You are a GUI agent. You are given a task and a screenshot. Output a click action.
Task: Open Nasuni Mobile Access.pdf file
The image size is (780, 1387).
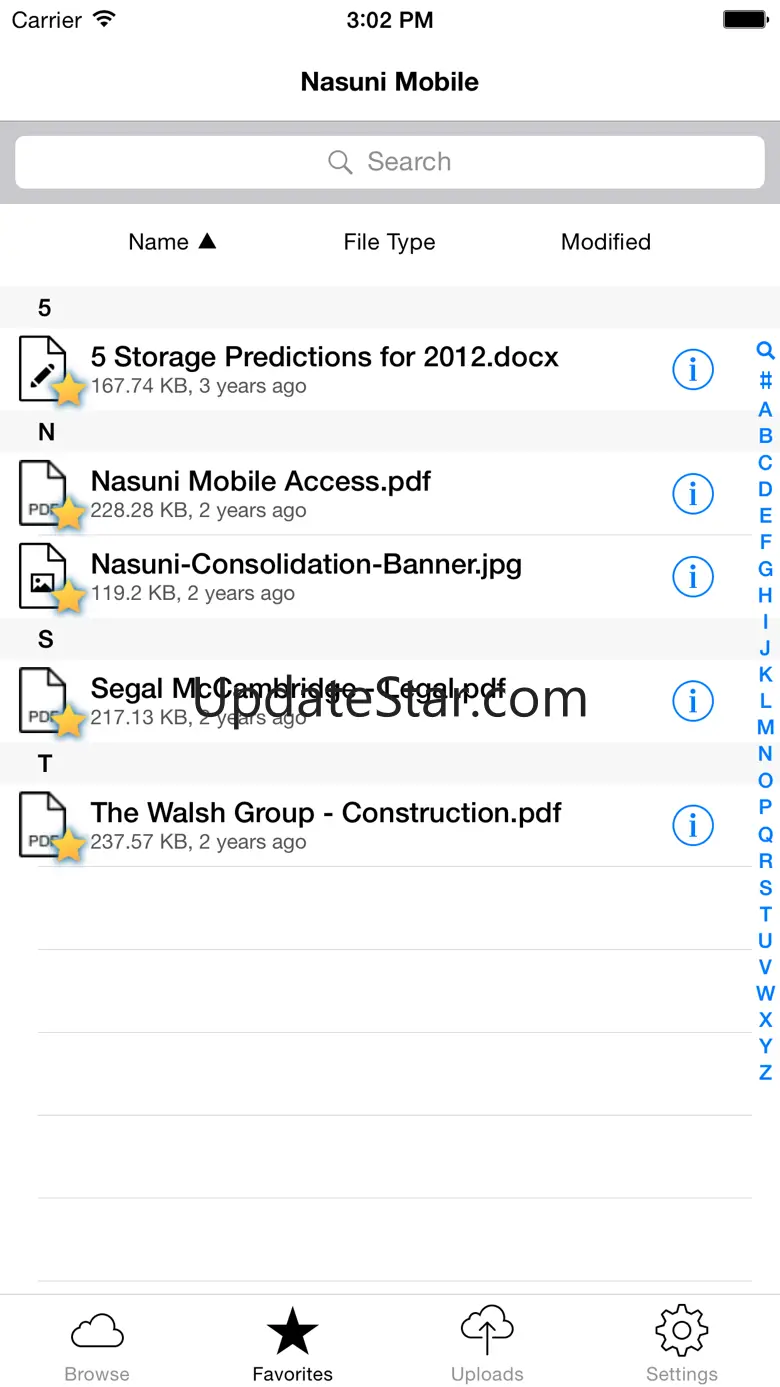[261, 482]
